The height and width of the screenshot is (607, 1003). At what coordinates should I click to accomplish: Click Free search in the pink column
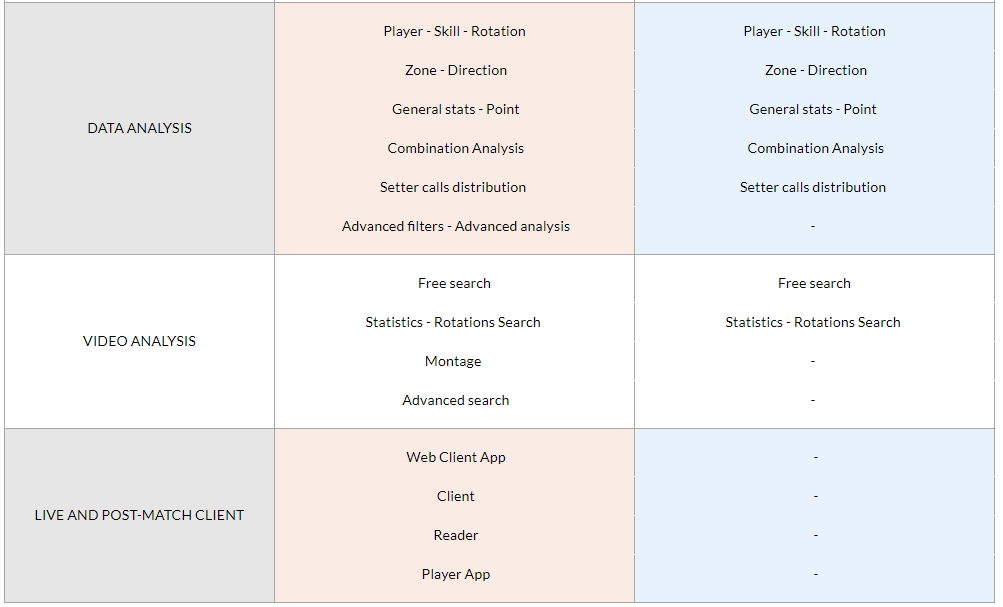pos(454,283)
